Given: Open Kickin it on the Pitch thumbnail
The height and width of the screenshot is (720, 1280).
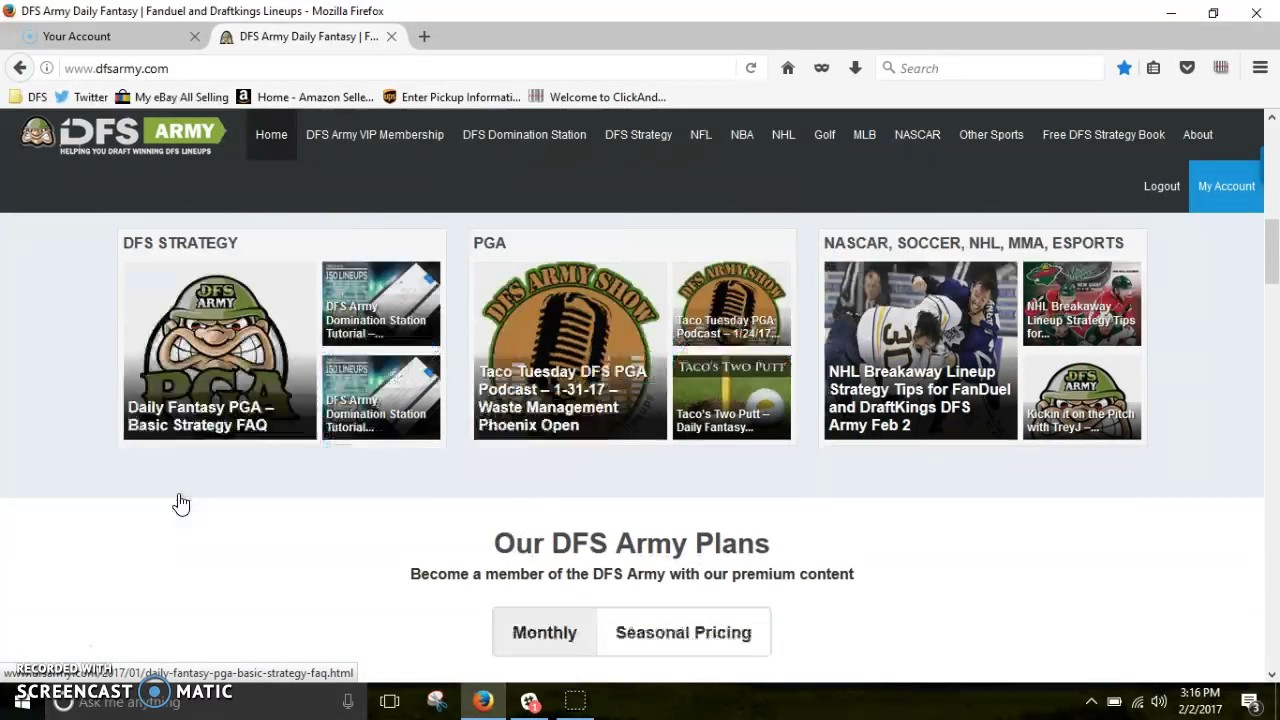Looking at the screenshot, I should [1082, 397].
